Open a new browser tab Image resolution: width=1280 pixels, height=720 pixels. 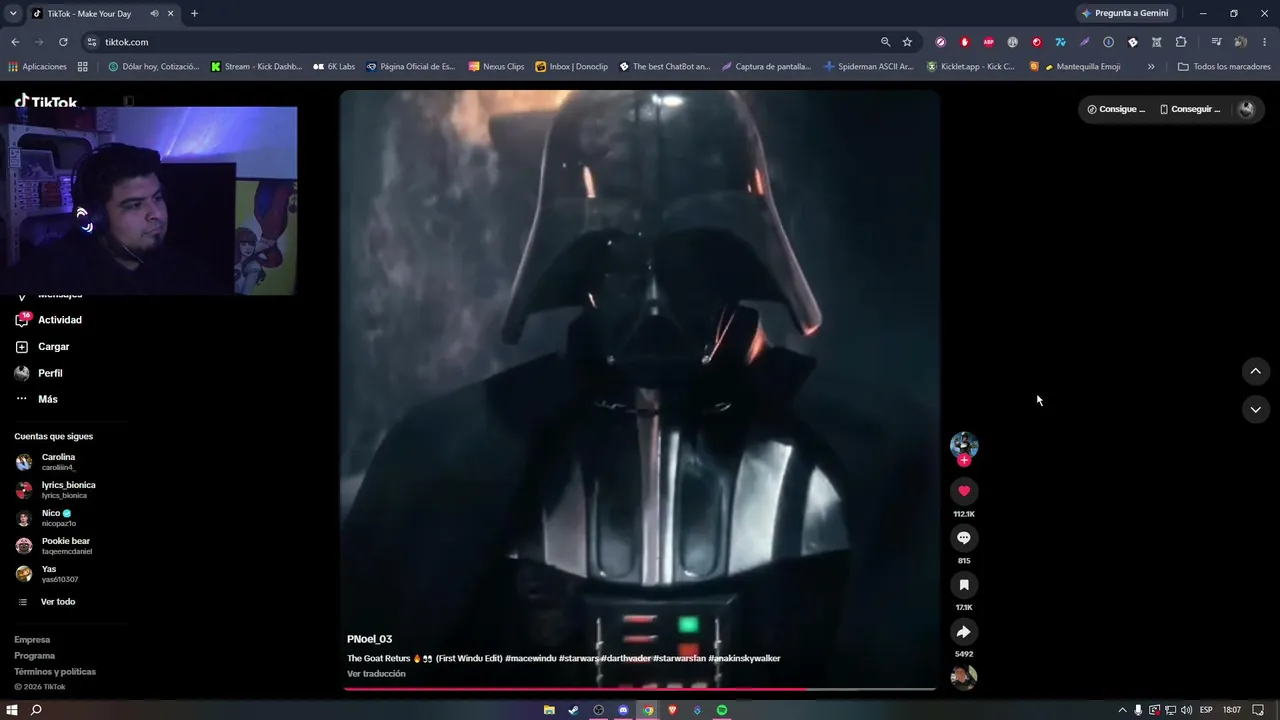click(194, 14)
